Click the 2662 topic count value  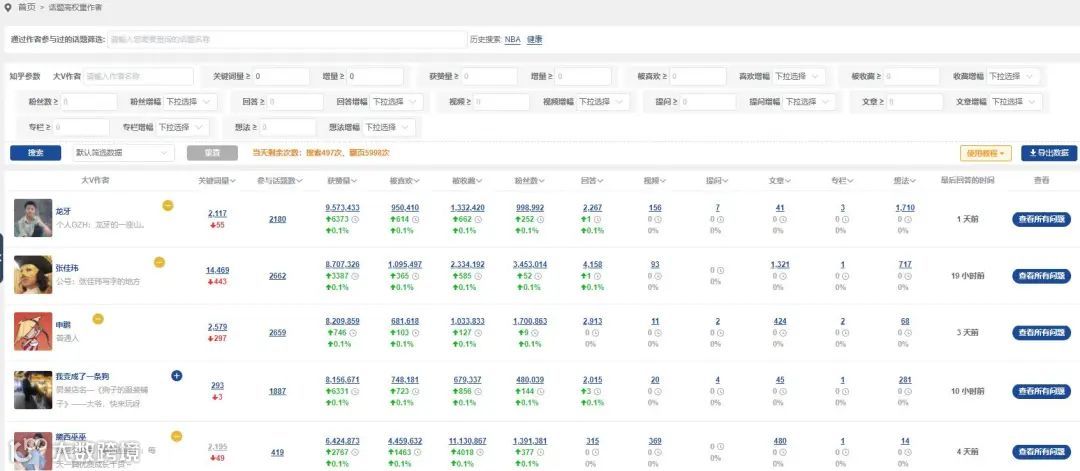278,276
